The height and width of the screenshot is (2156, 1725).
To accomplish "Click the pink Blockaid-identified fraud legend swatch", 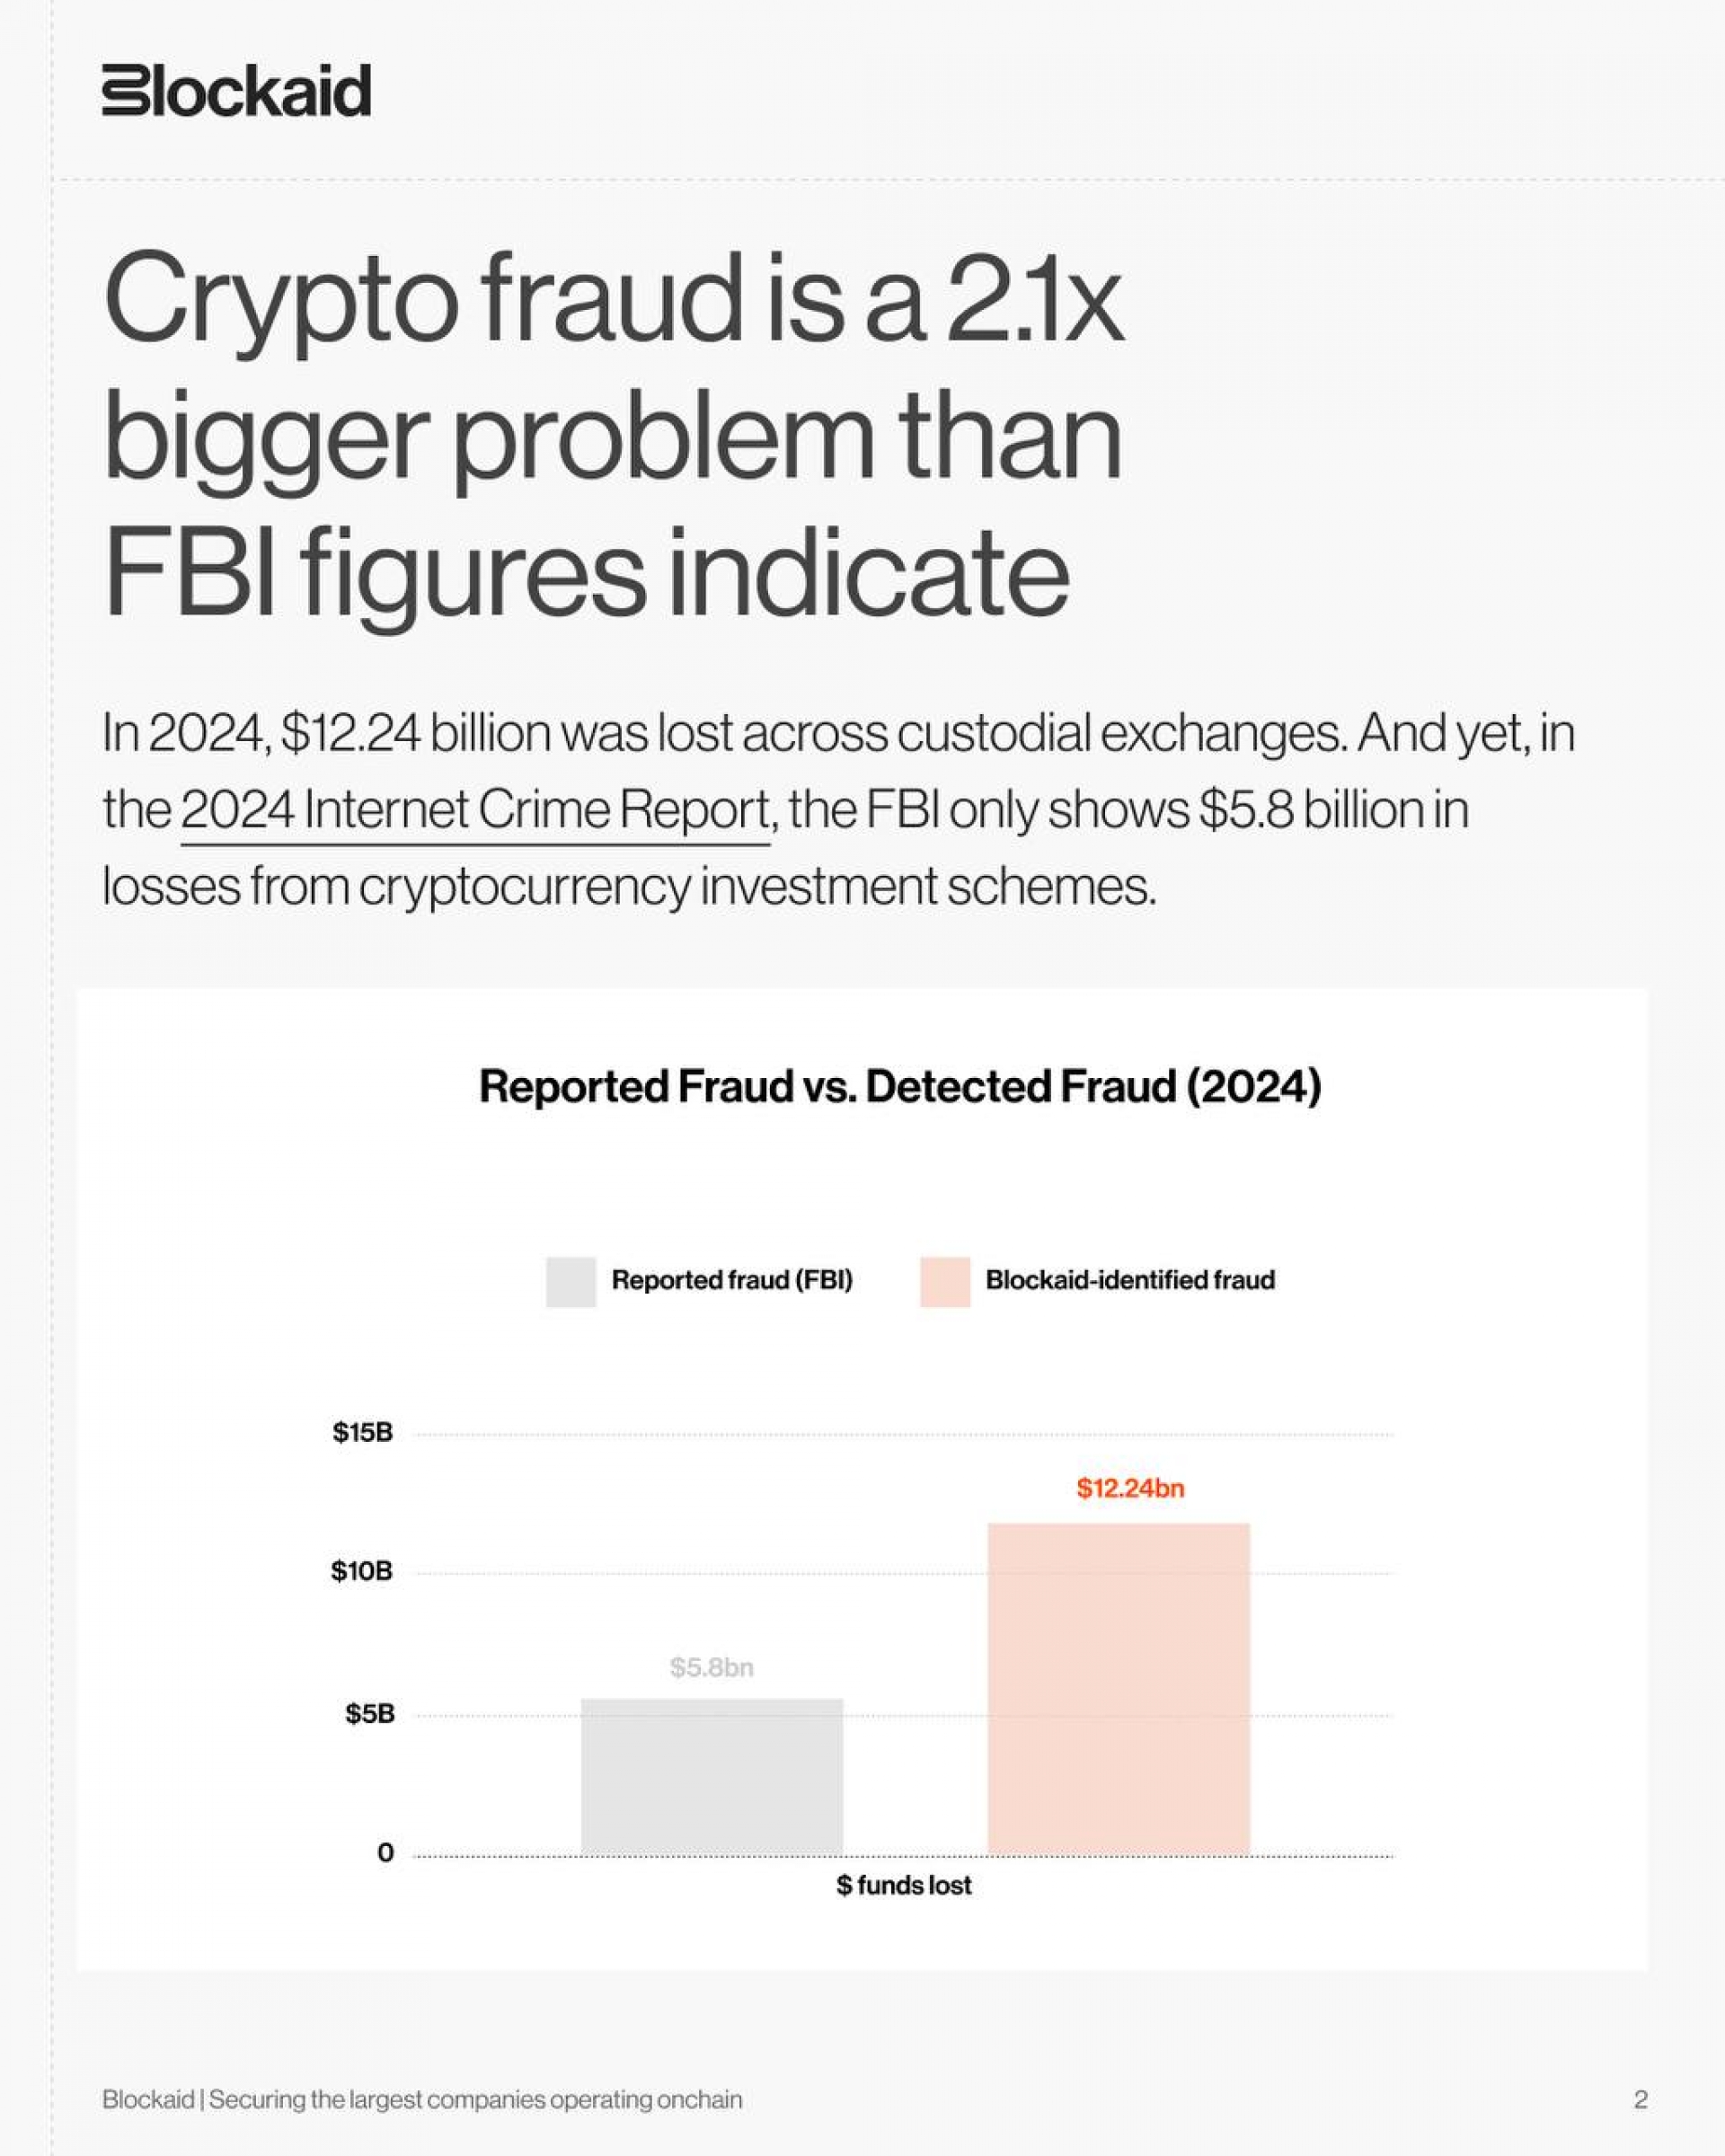I will click(x=945, y=1281).
